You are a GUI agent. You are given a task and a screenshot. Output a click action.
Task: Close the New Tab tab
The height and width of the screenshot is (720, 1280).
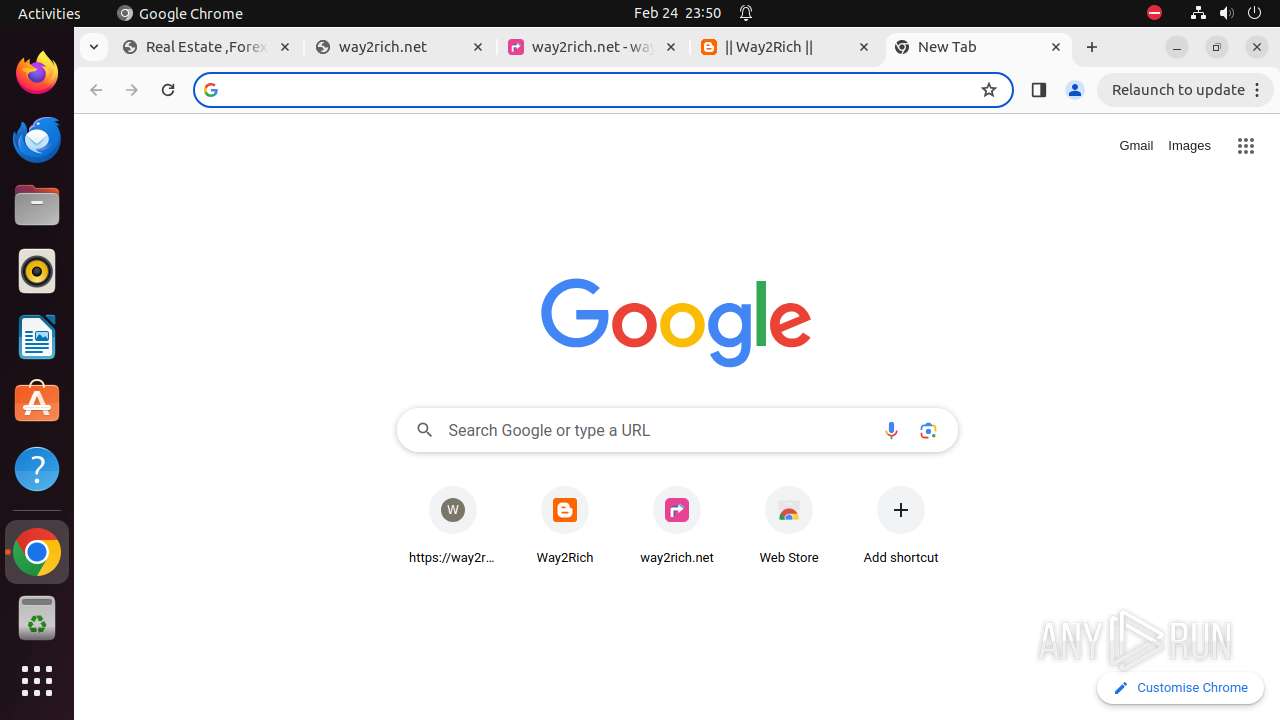1056,47
